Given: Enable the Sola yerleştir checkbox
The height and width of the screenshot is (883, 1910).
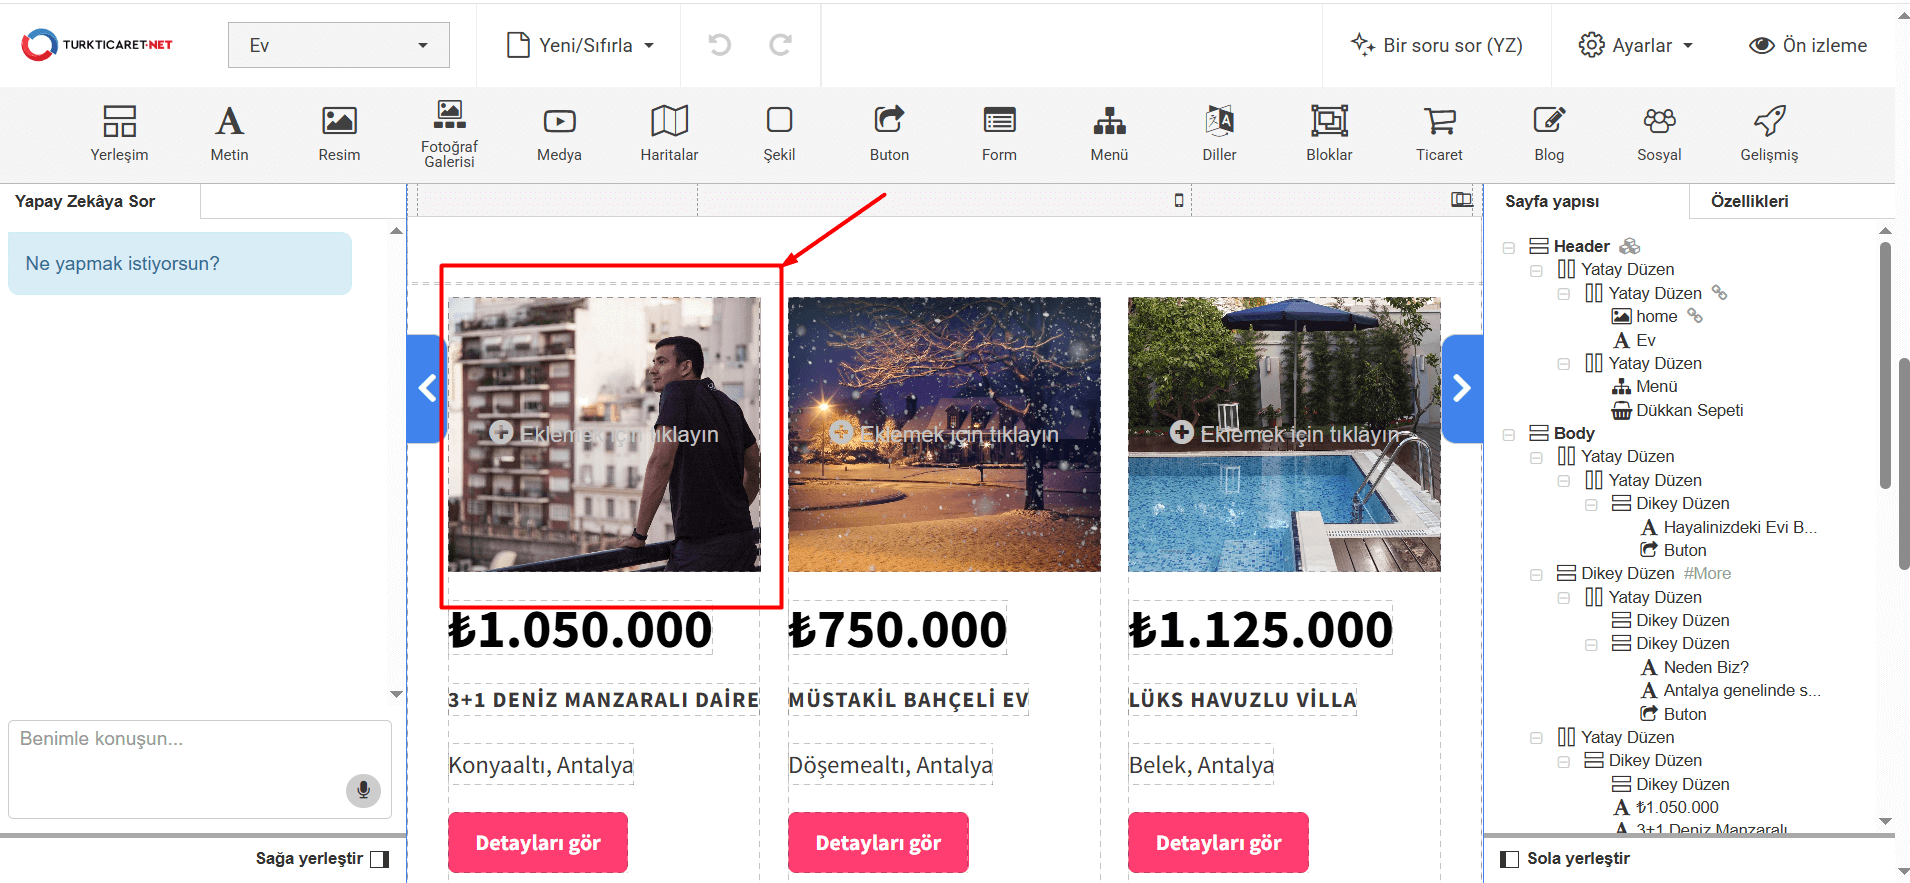Looking at the screenshot, I should pos(1510,859).
